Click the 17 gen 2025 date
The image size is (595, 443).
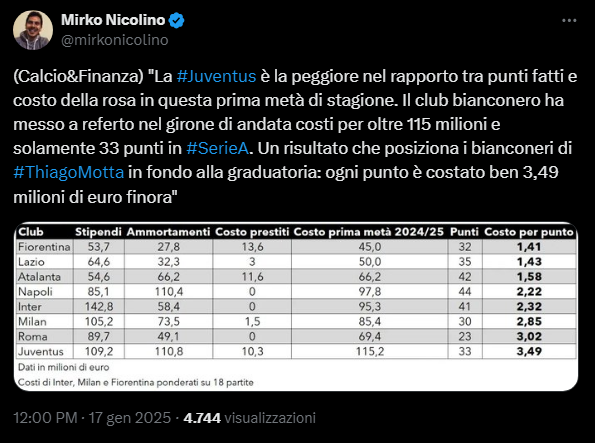[x=129, y=418]
